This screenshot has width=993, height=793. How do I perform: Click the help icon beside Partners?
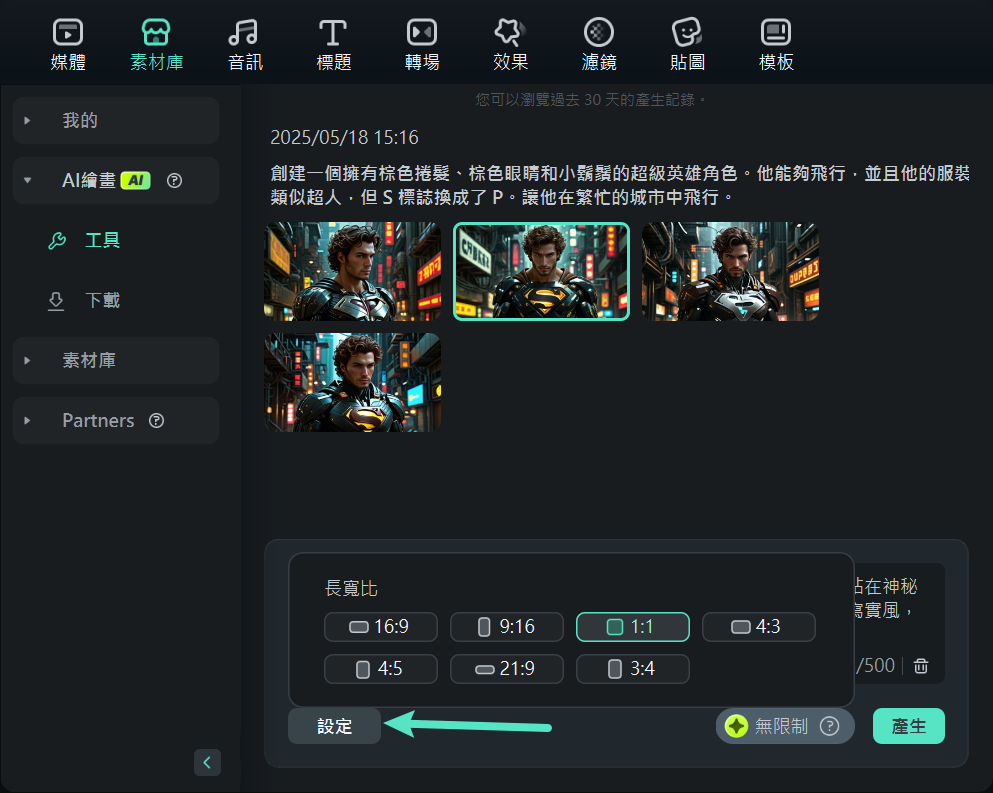point(156,421)
